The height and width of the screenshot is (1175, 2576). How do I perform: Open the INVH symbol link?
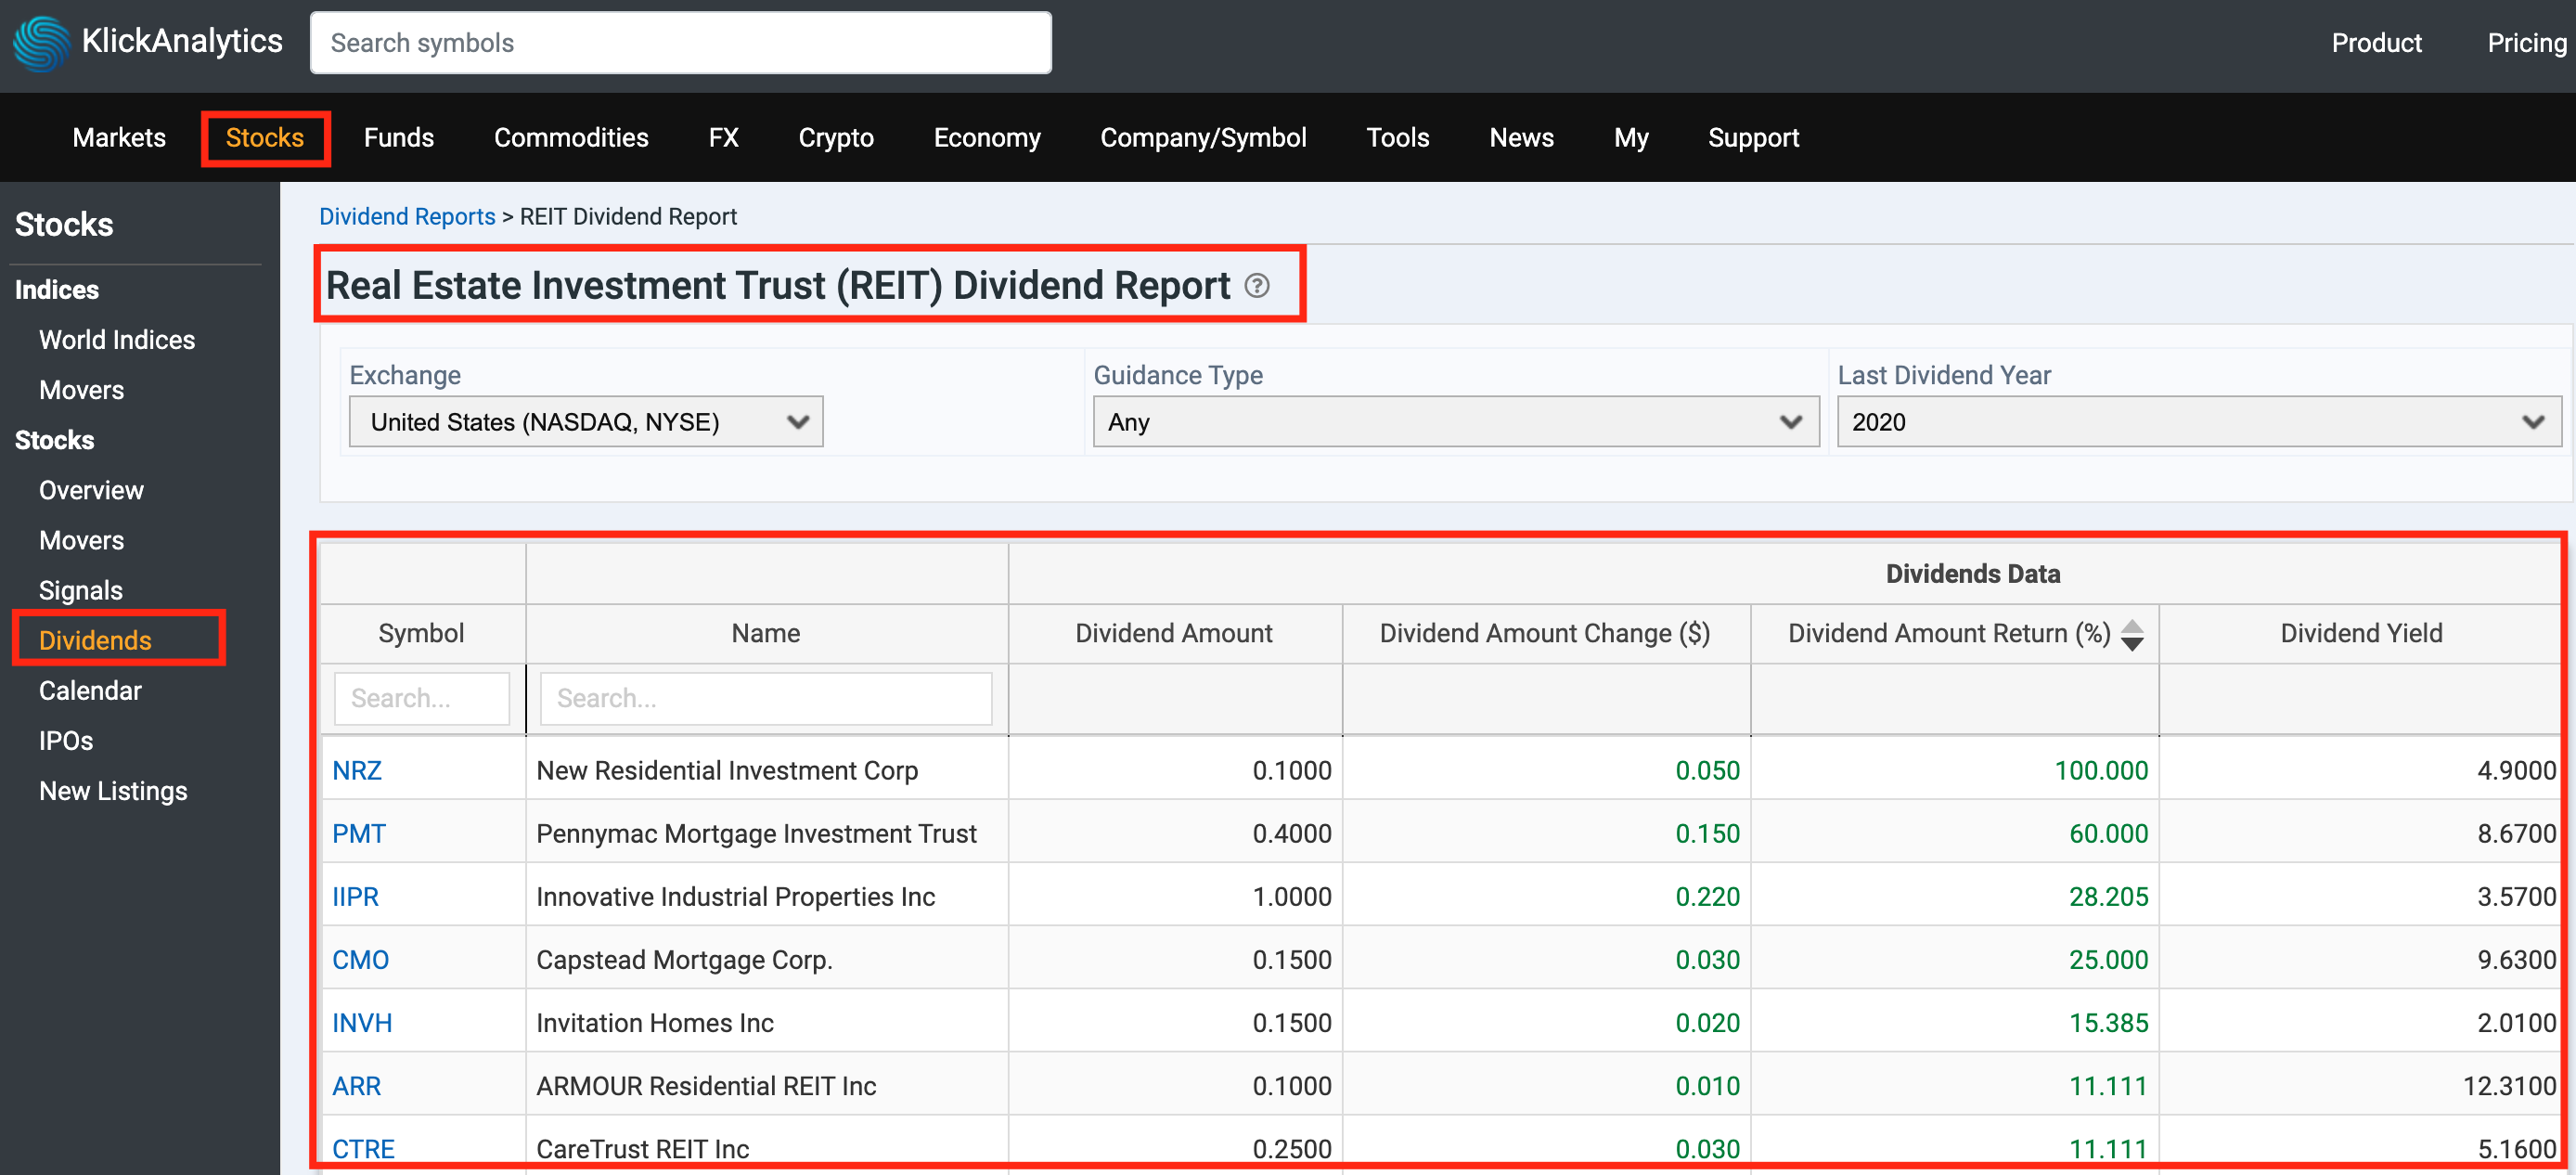[362, 1022]
